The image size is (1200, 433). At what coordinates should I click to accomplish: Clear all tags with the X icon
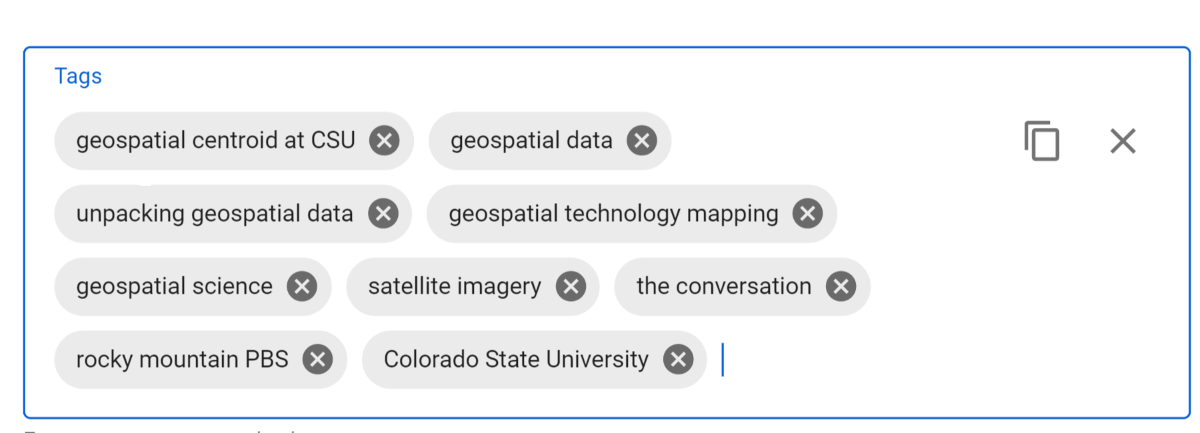point(1123,141)
